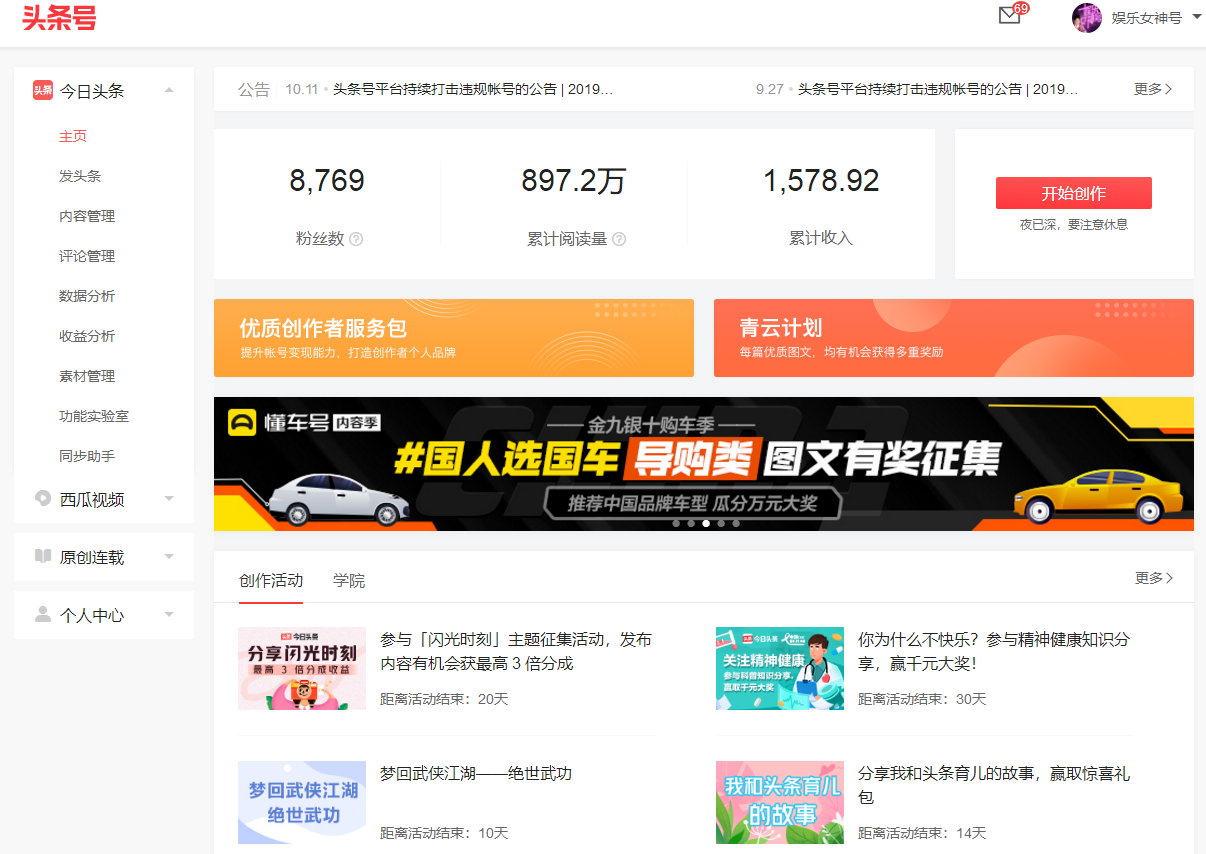
Task: Click the account avatar image at top right
Action: click(1087, 17)
